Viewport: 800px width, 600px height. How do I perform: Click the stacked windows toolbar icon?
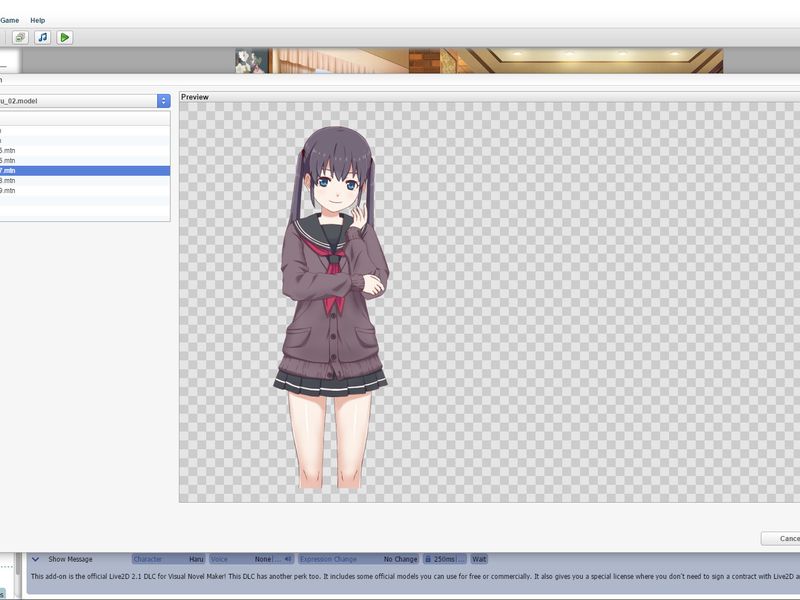click(20, 37)
